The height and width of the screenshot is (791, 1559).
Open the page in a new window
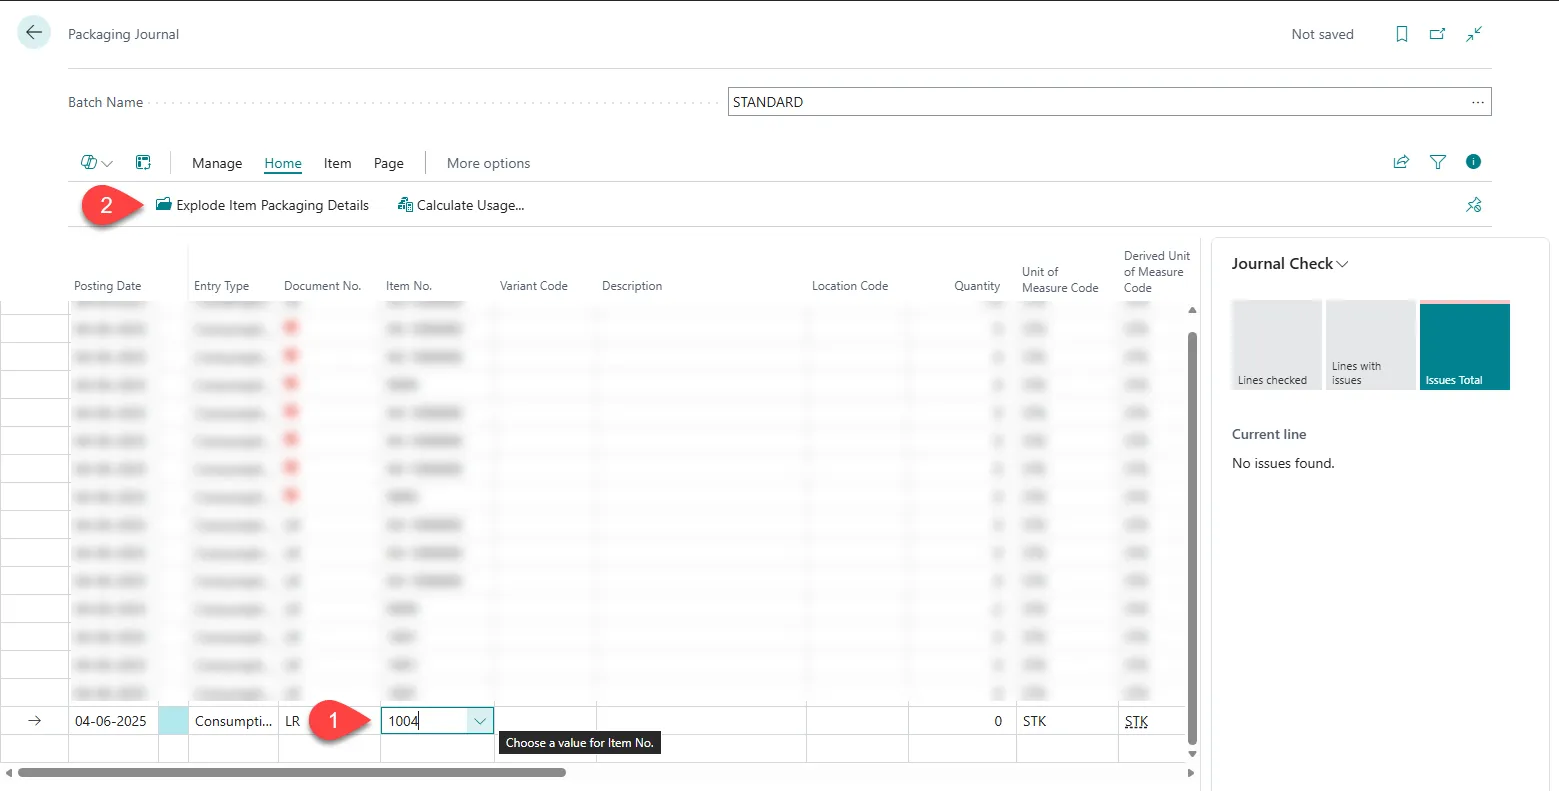pyautogui.click(x=1437, y=34)
